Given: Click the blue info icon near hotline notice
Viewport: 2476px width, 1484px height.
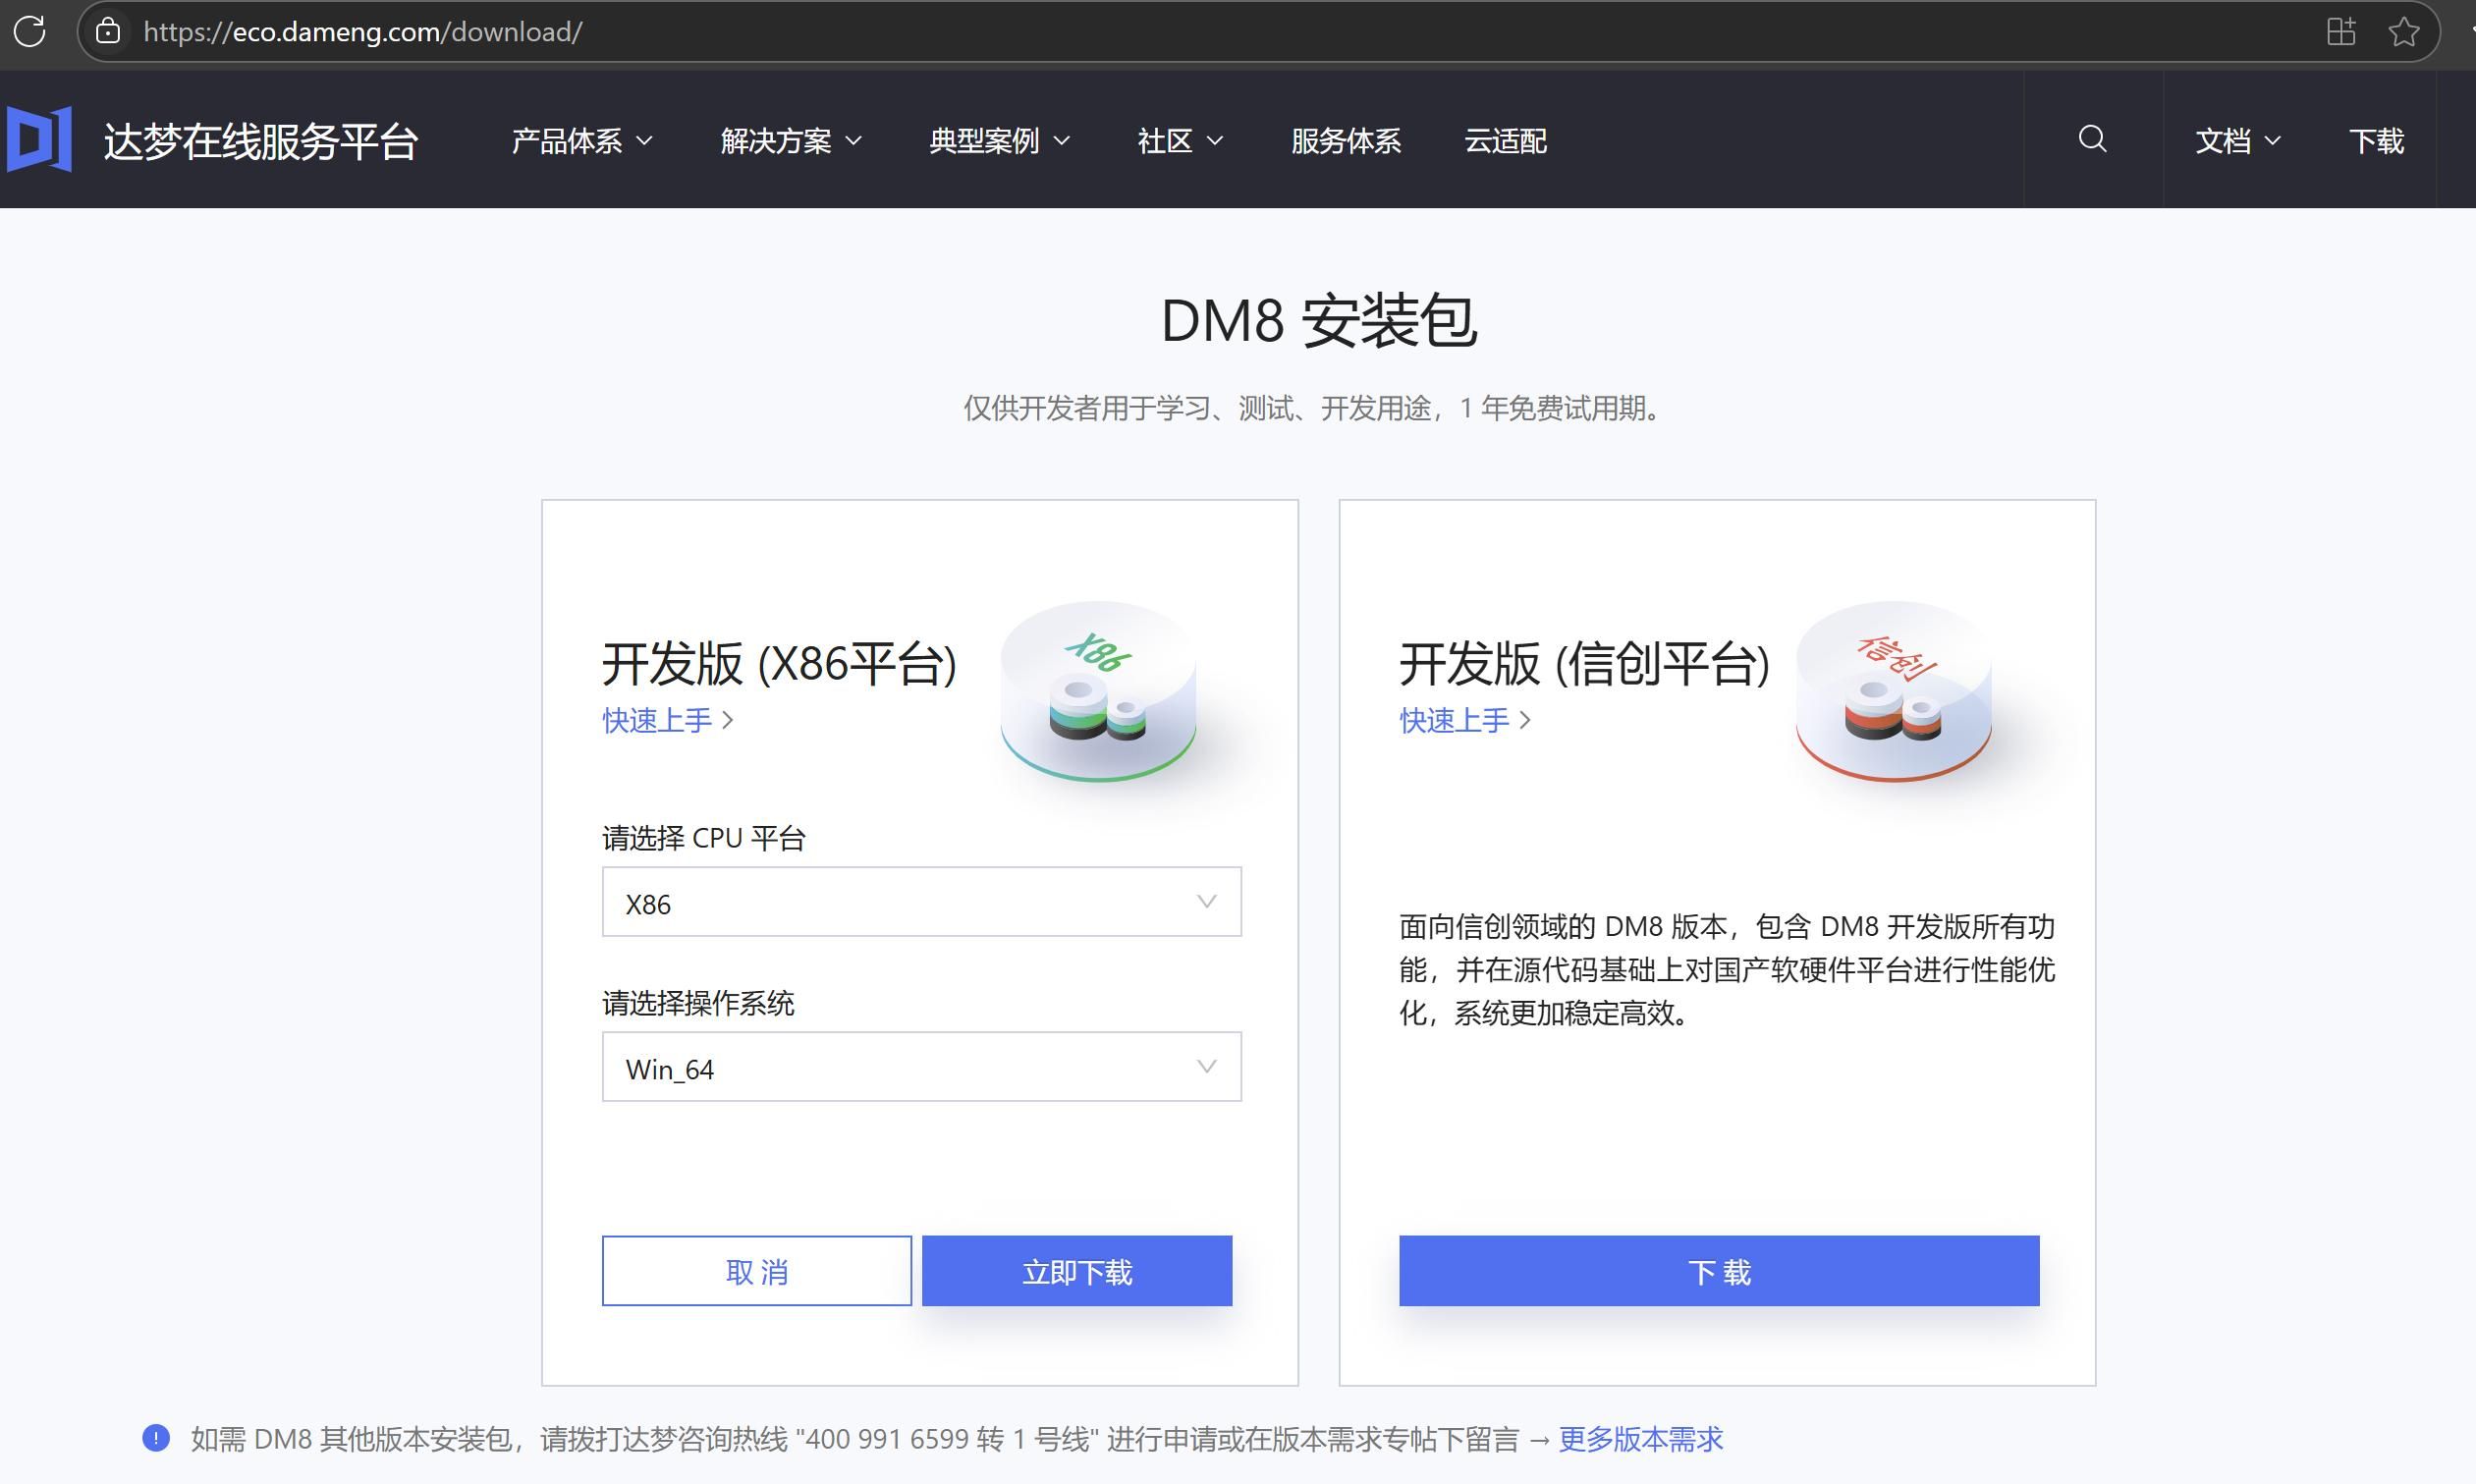Looking at the screenshot, I should click(x=156, y=1438).
